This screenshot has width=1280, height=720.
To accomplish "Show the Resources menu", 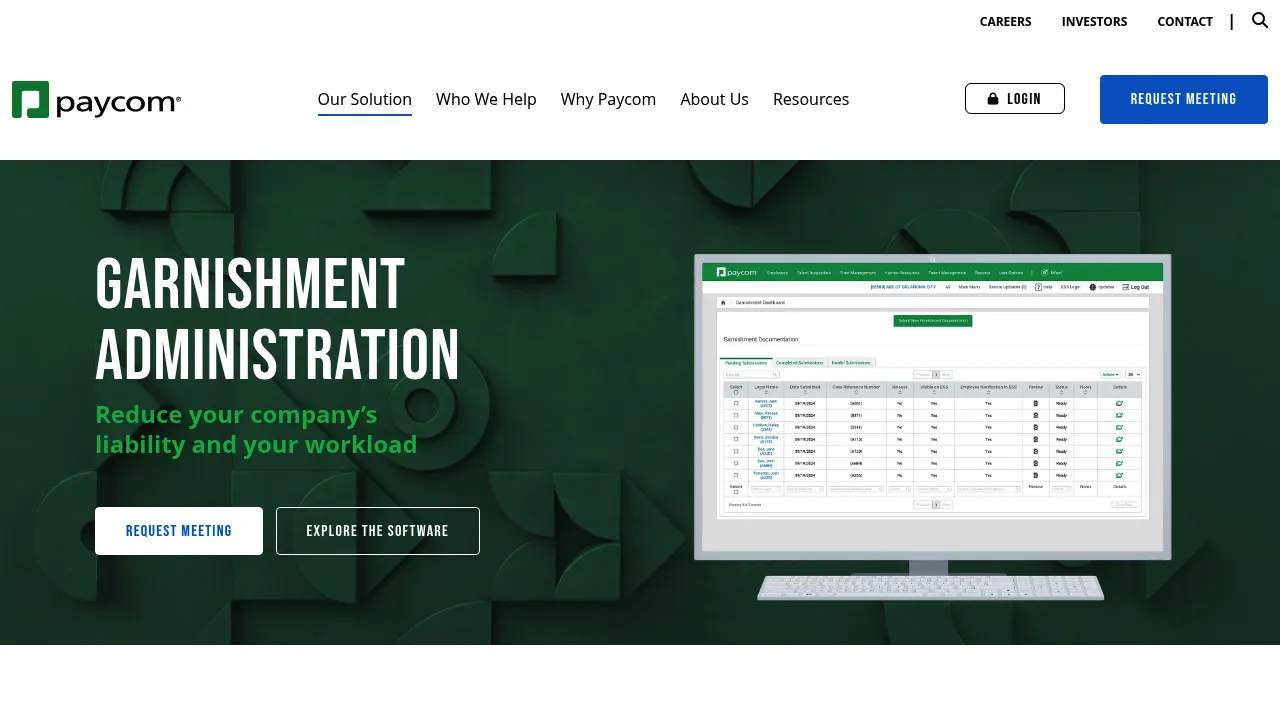I will pyautogui.click(x=811, y=100).
